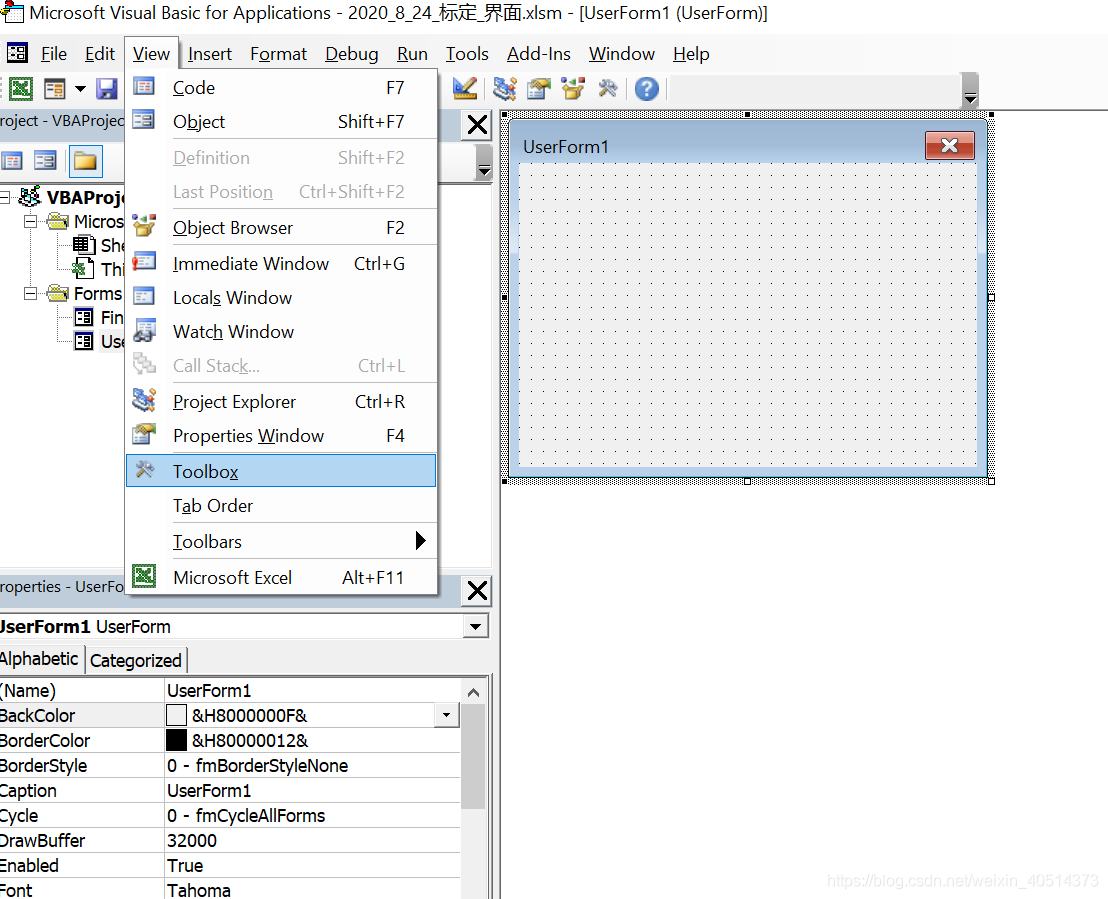Toggle Design Mode ruler icon in toolbar
Viewport: 1108px width, 899px height.
465,89
